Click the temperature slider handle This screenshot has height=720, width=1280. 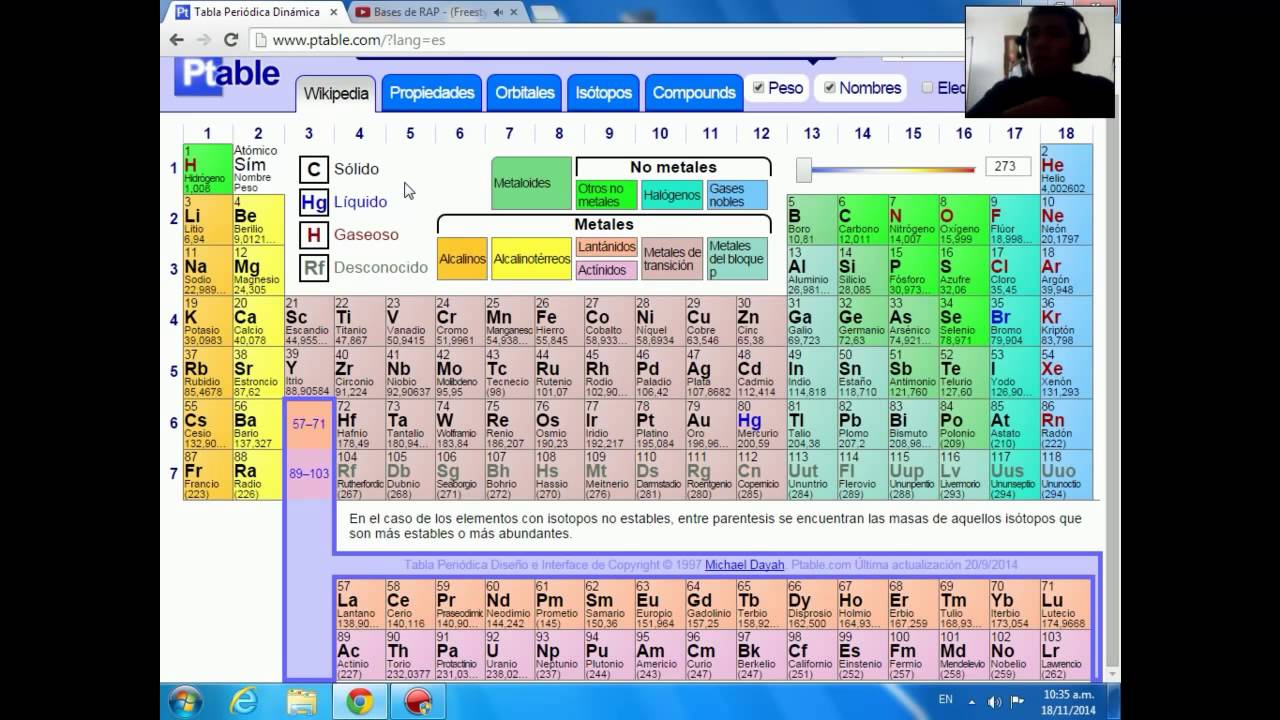804,169
